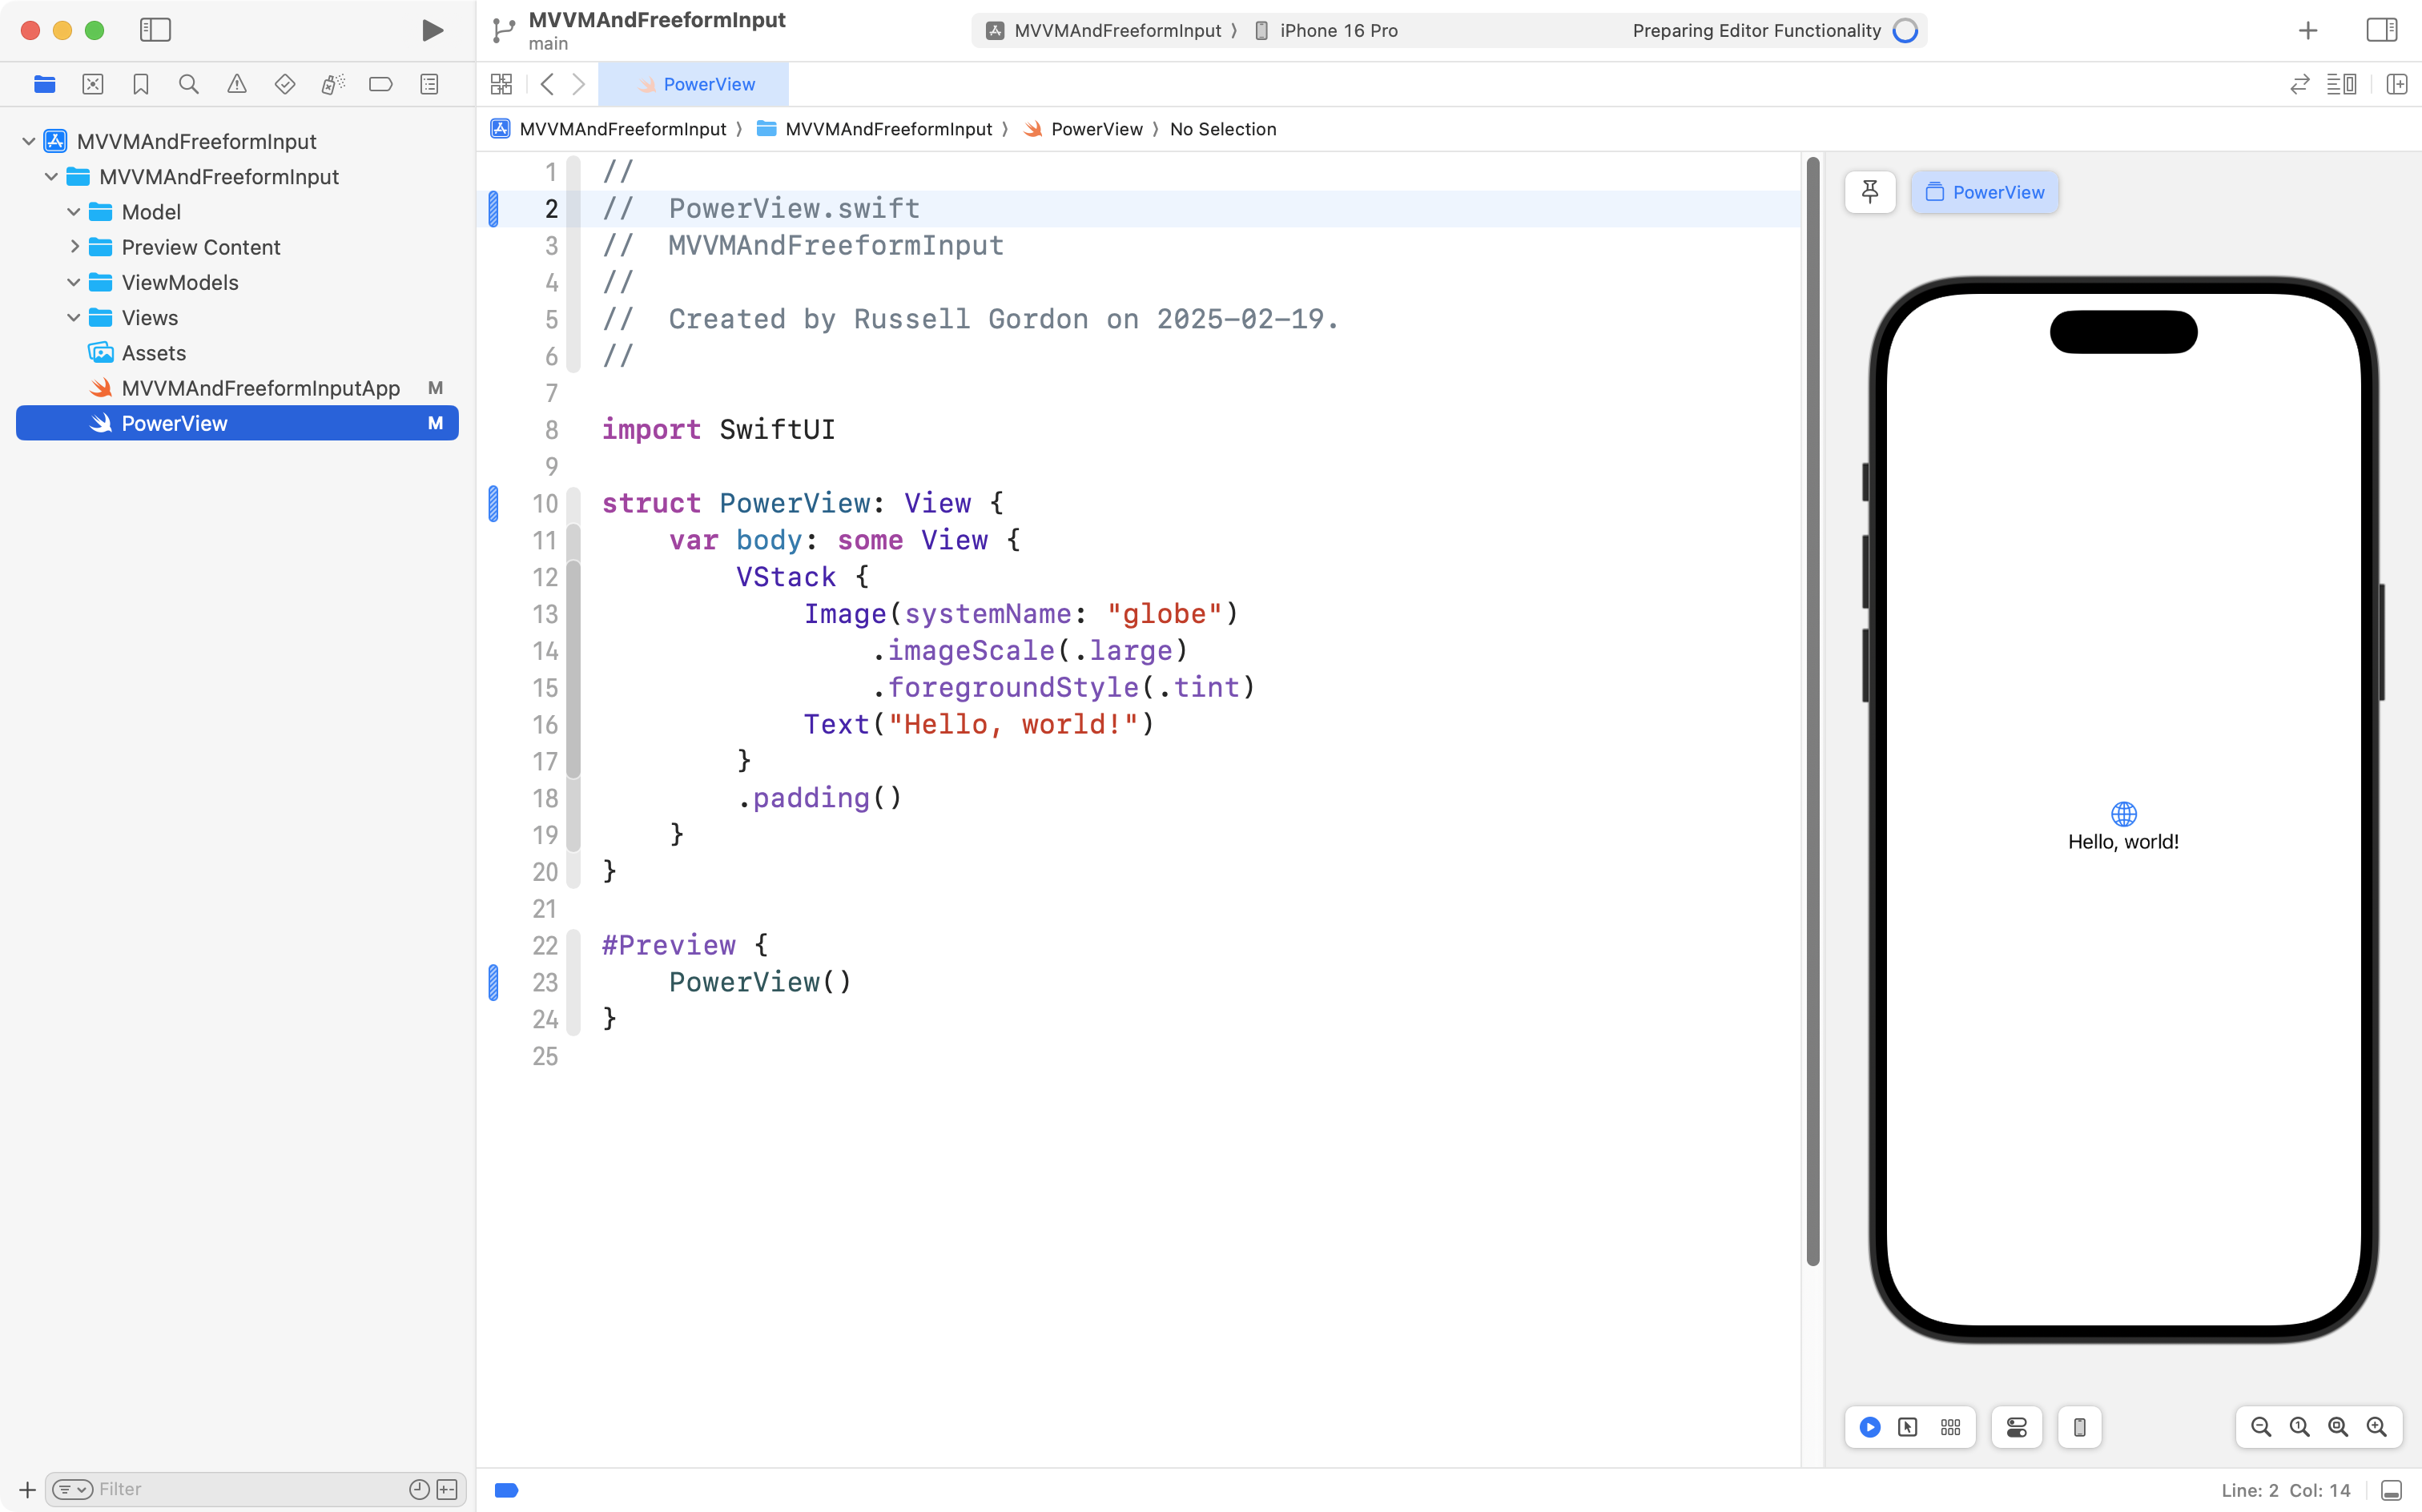Collapse the ViewModels folder chevron
2422x1512 pixels.
click(74, 283)
